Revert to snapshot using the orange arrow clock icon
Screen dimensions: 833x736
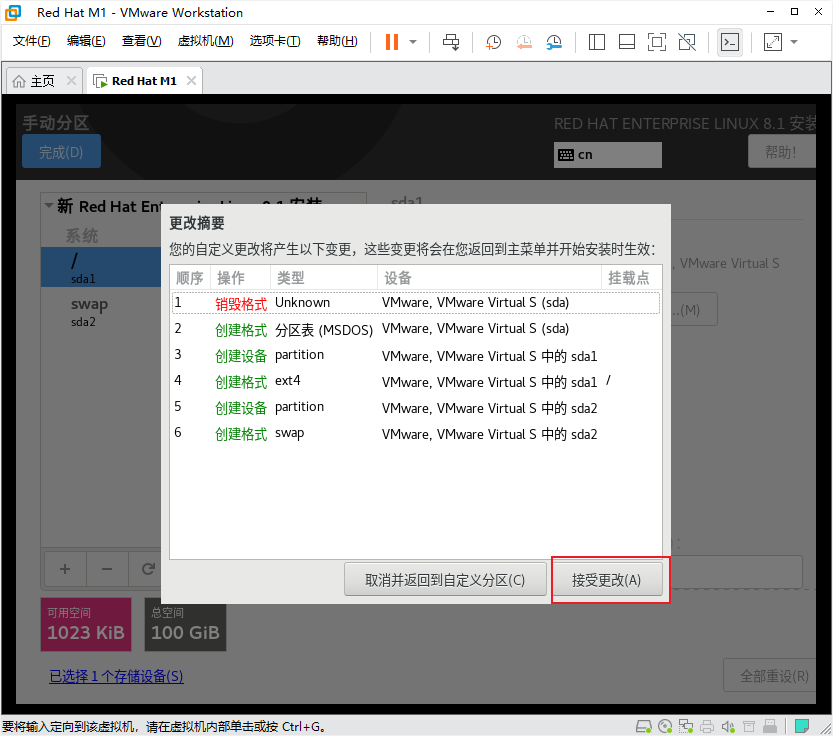click(x=524, y=42)
